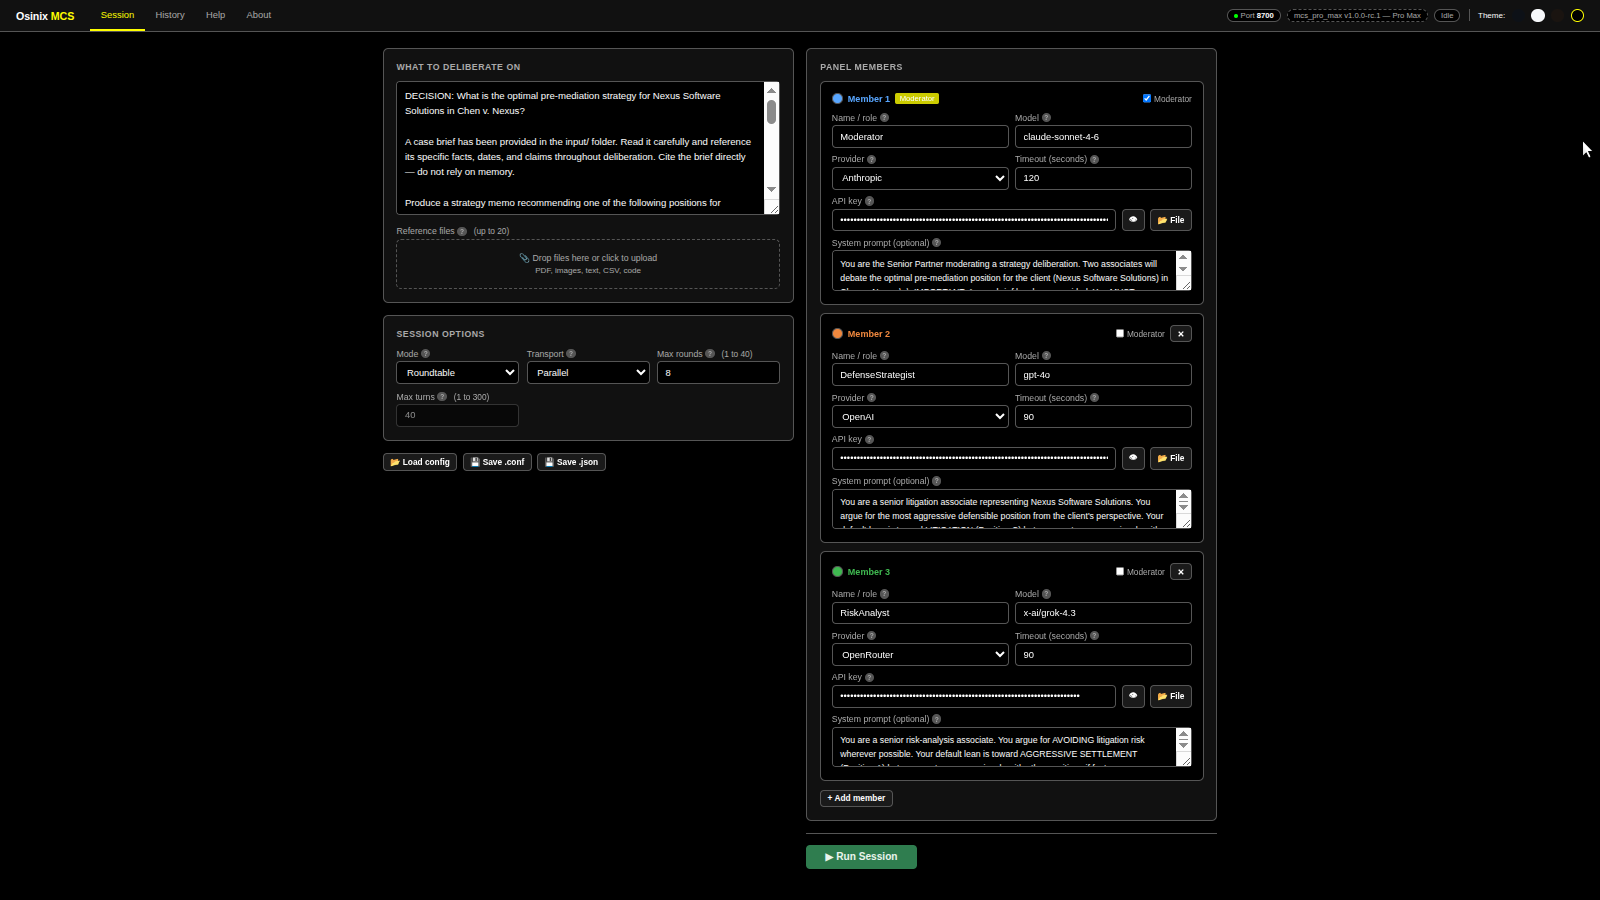Click Member 2 Model help icon
The width and height of the screenshot is (1600, 900).
tap(1046, 356)
